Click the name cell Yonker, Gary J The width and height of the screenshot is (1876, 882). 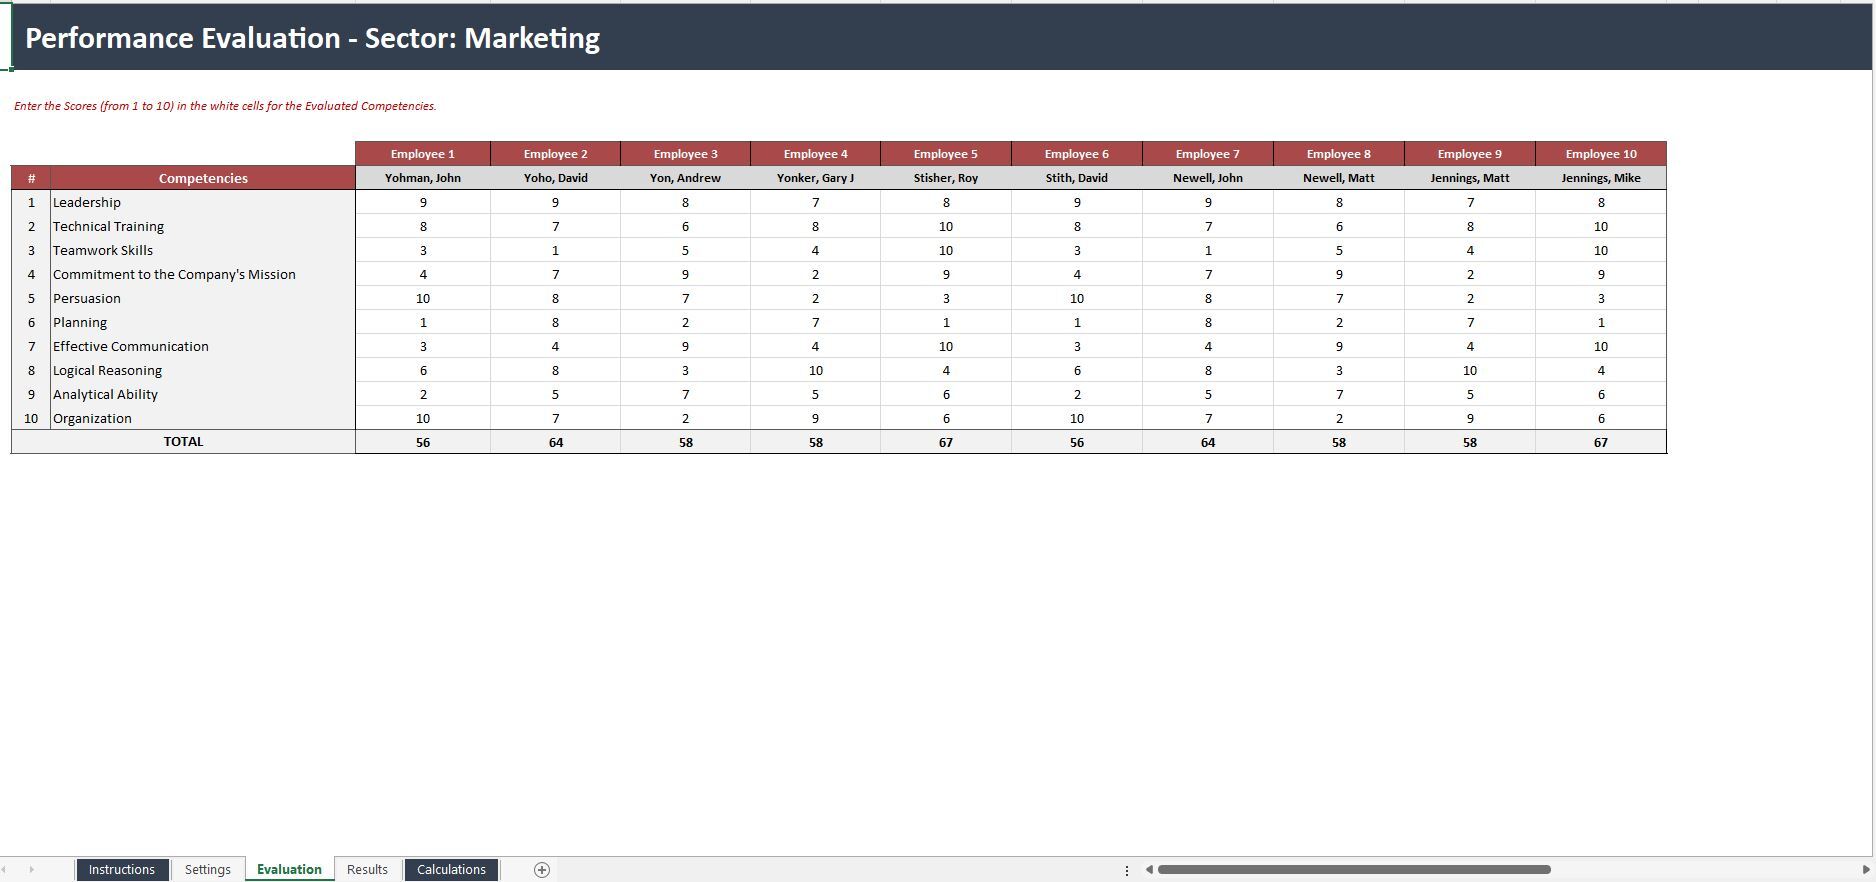[816, 178]
